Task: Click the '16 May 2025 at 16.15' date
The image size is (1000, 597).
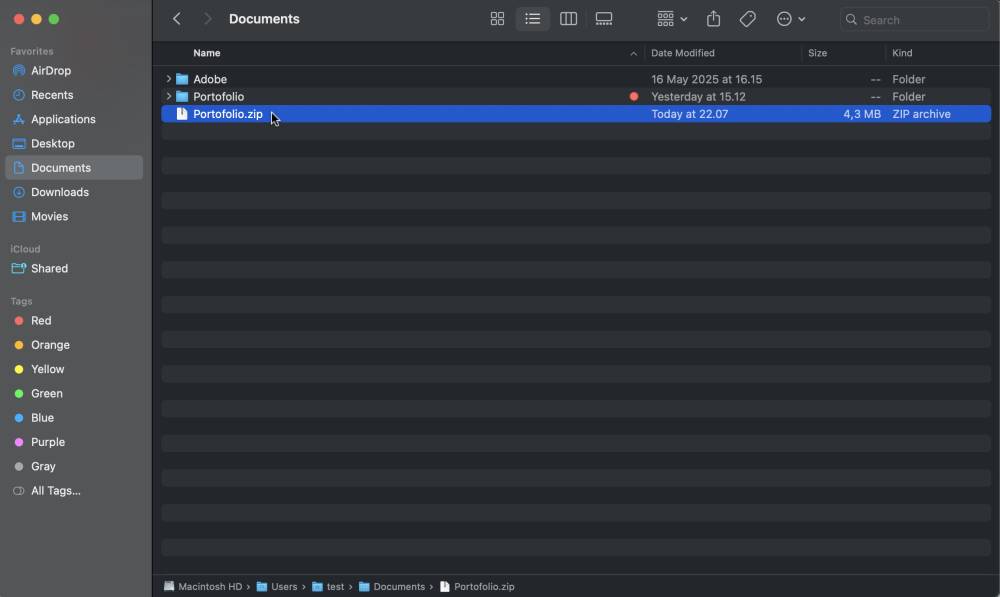Action: coord(706,79)
